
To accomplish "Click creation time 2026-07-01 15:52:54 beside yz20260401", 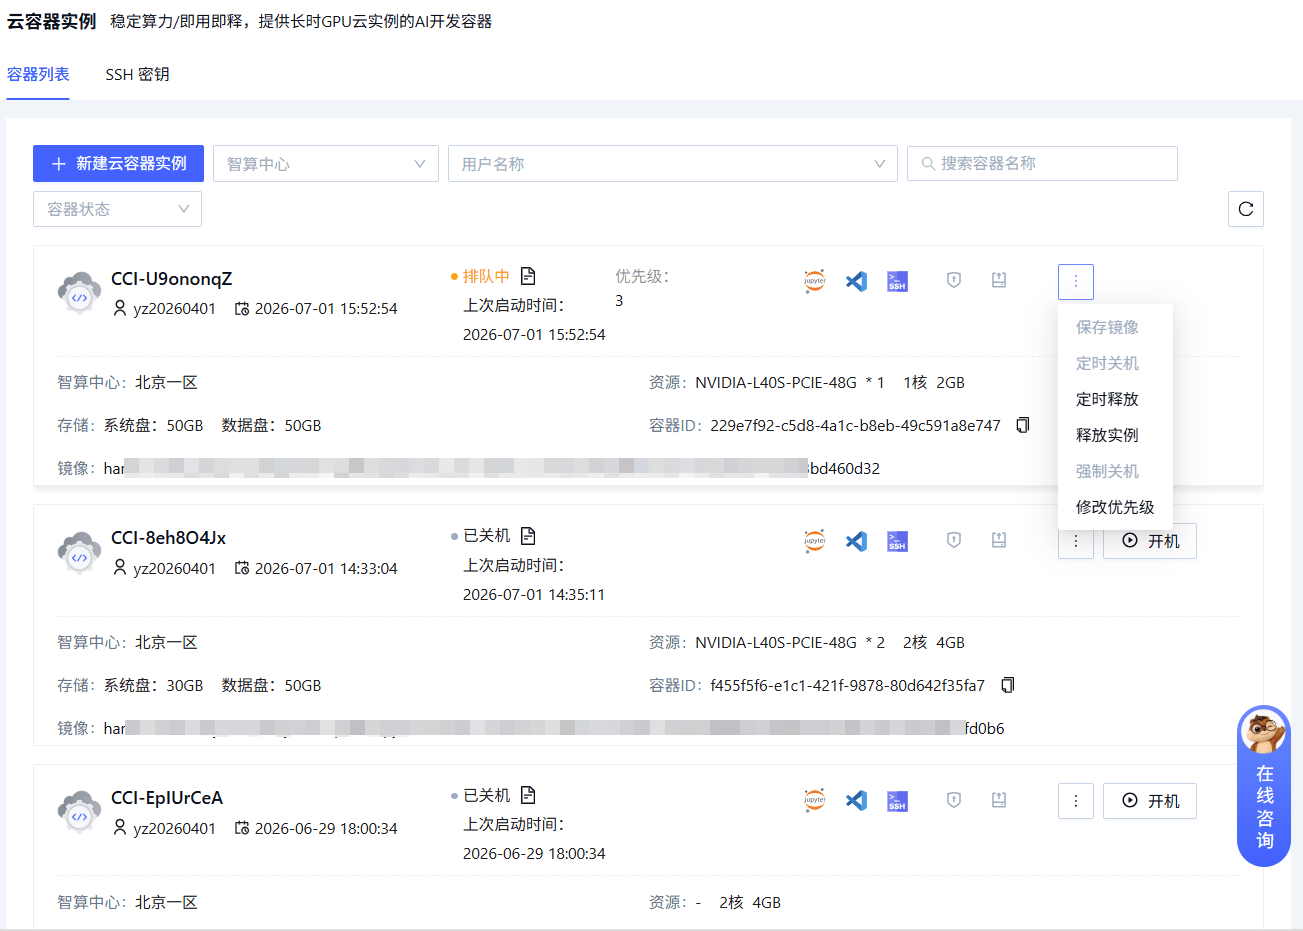I will [326, 309].
